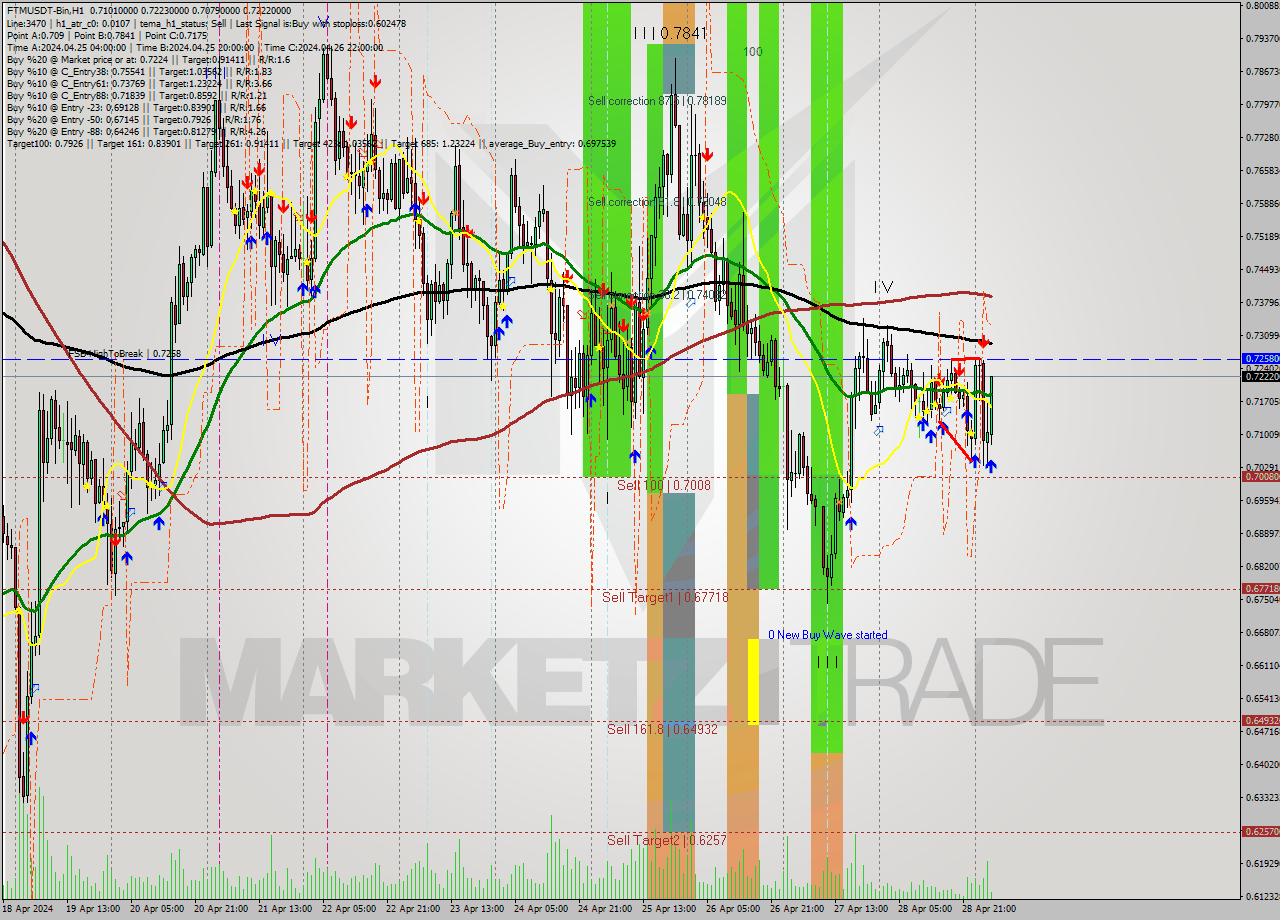Click the '28 Apr 05:00' time axis label
The image size is (1280, 920).
[924, 909]
